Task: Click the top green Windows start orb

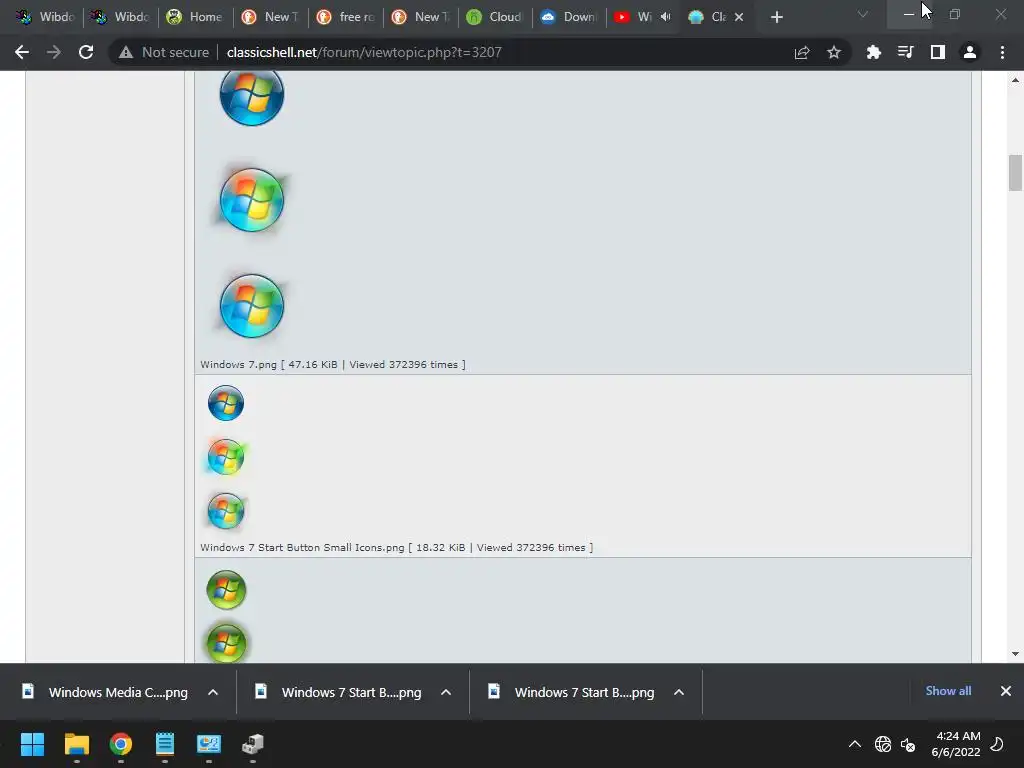Action: point(226,590)
